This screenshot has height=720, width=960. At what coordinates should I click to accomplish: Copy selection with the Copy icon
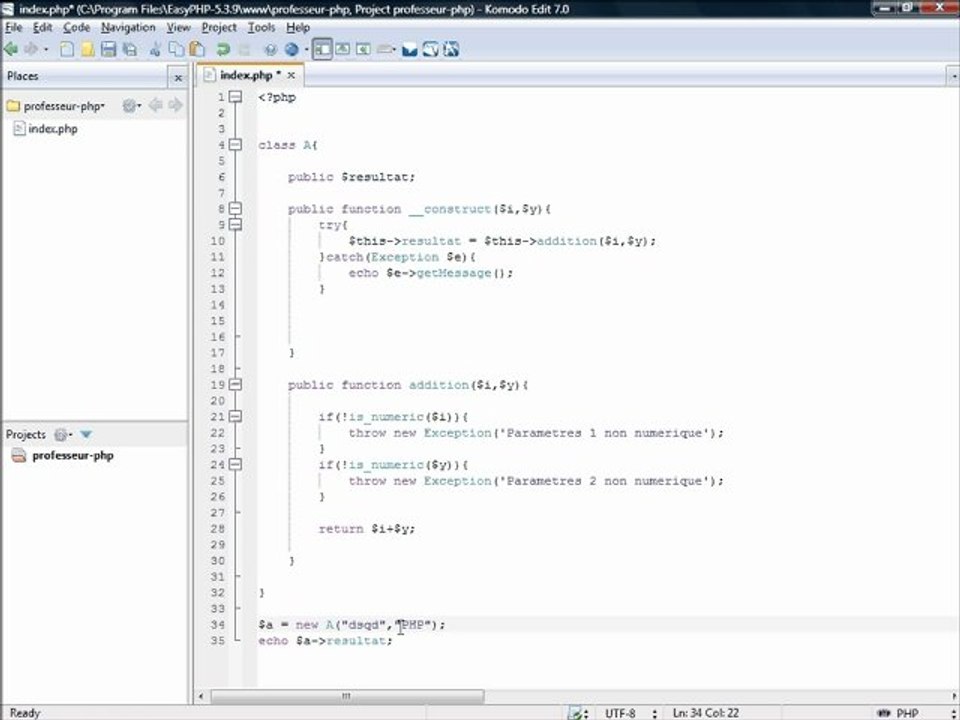point(176,49)
